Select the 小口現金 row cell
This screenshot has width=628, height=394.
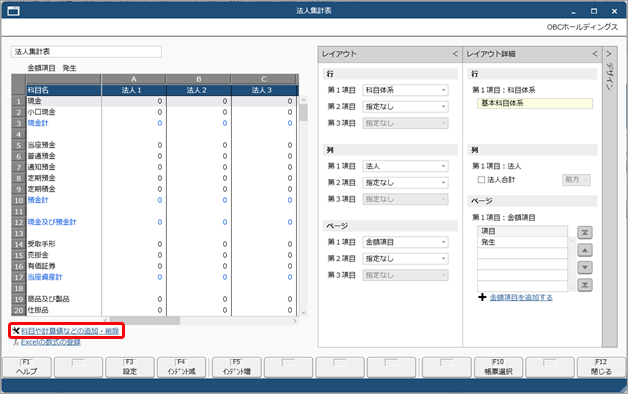tap(64, 112)
